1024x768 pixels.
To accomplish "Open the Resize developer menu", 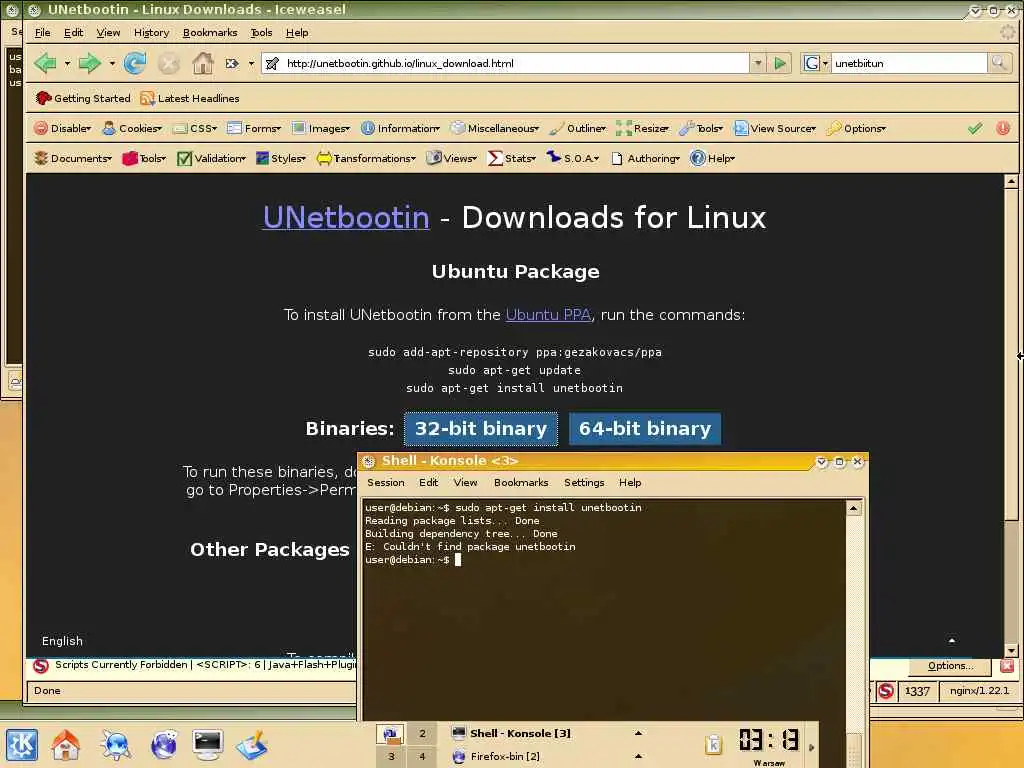I will (643, 129).
